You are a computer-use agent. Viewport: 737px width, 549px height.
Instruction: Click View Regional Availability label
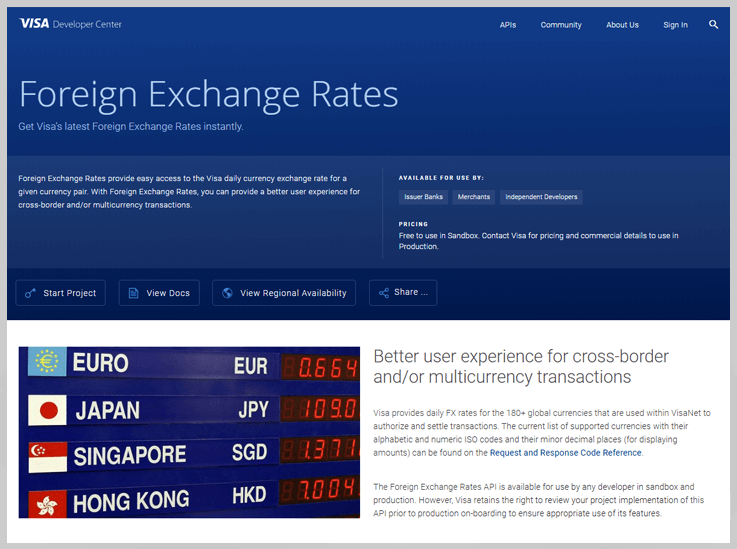(293, 293)
